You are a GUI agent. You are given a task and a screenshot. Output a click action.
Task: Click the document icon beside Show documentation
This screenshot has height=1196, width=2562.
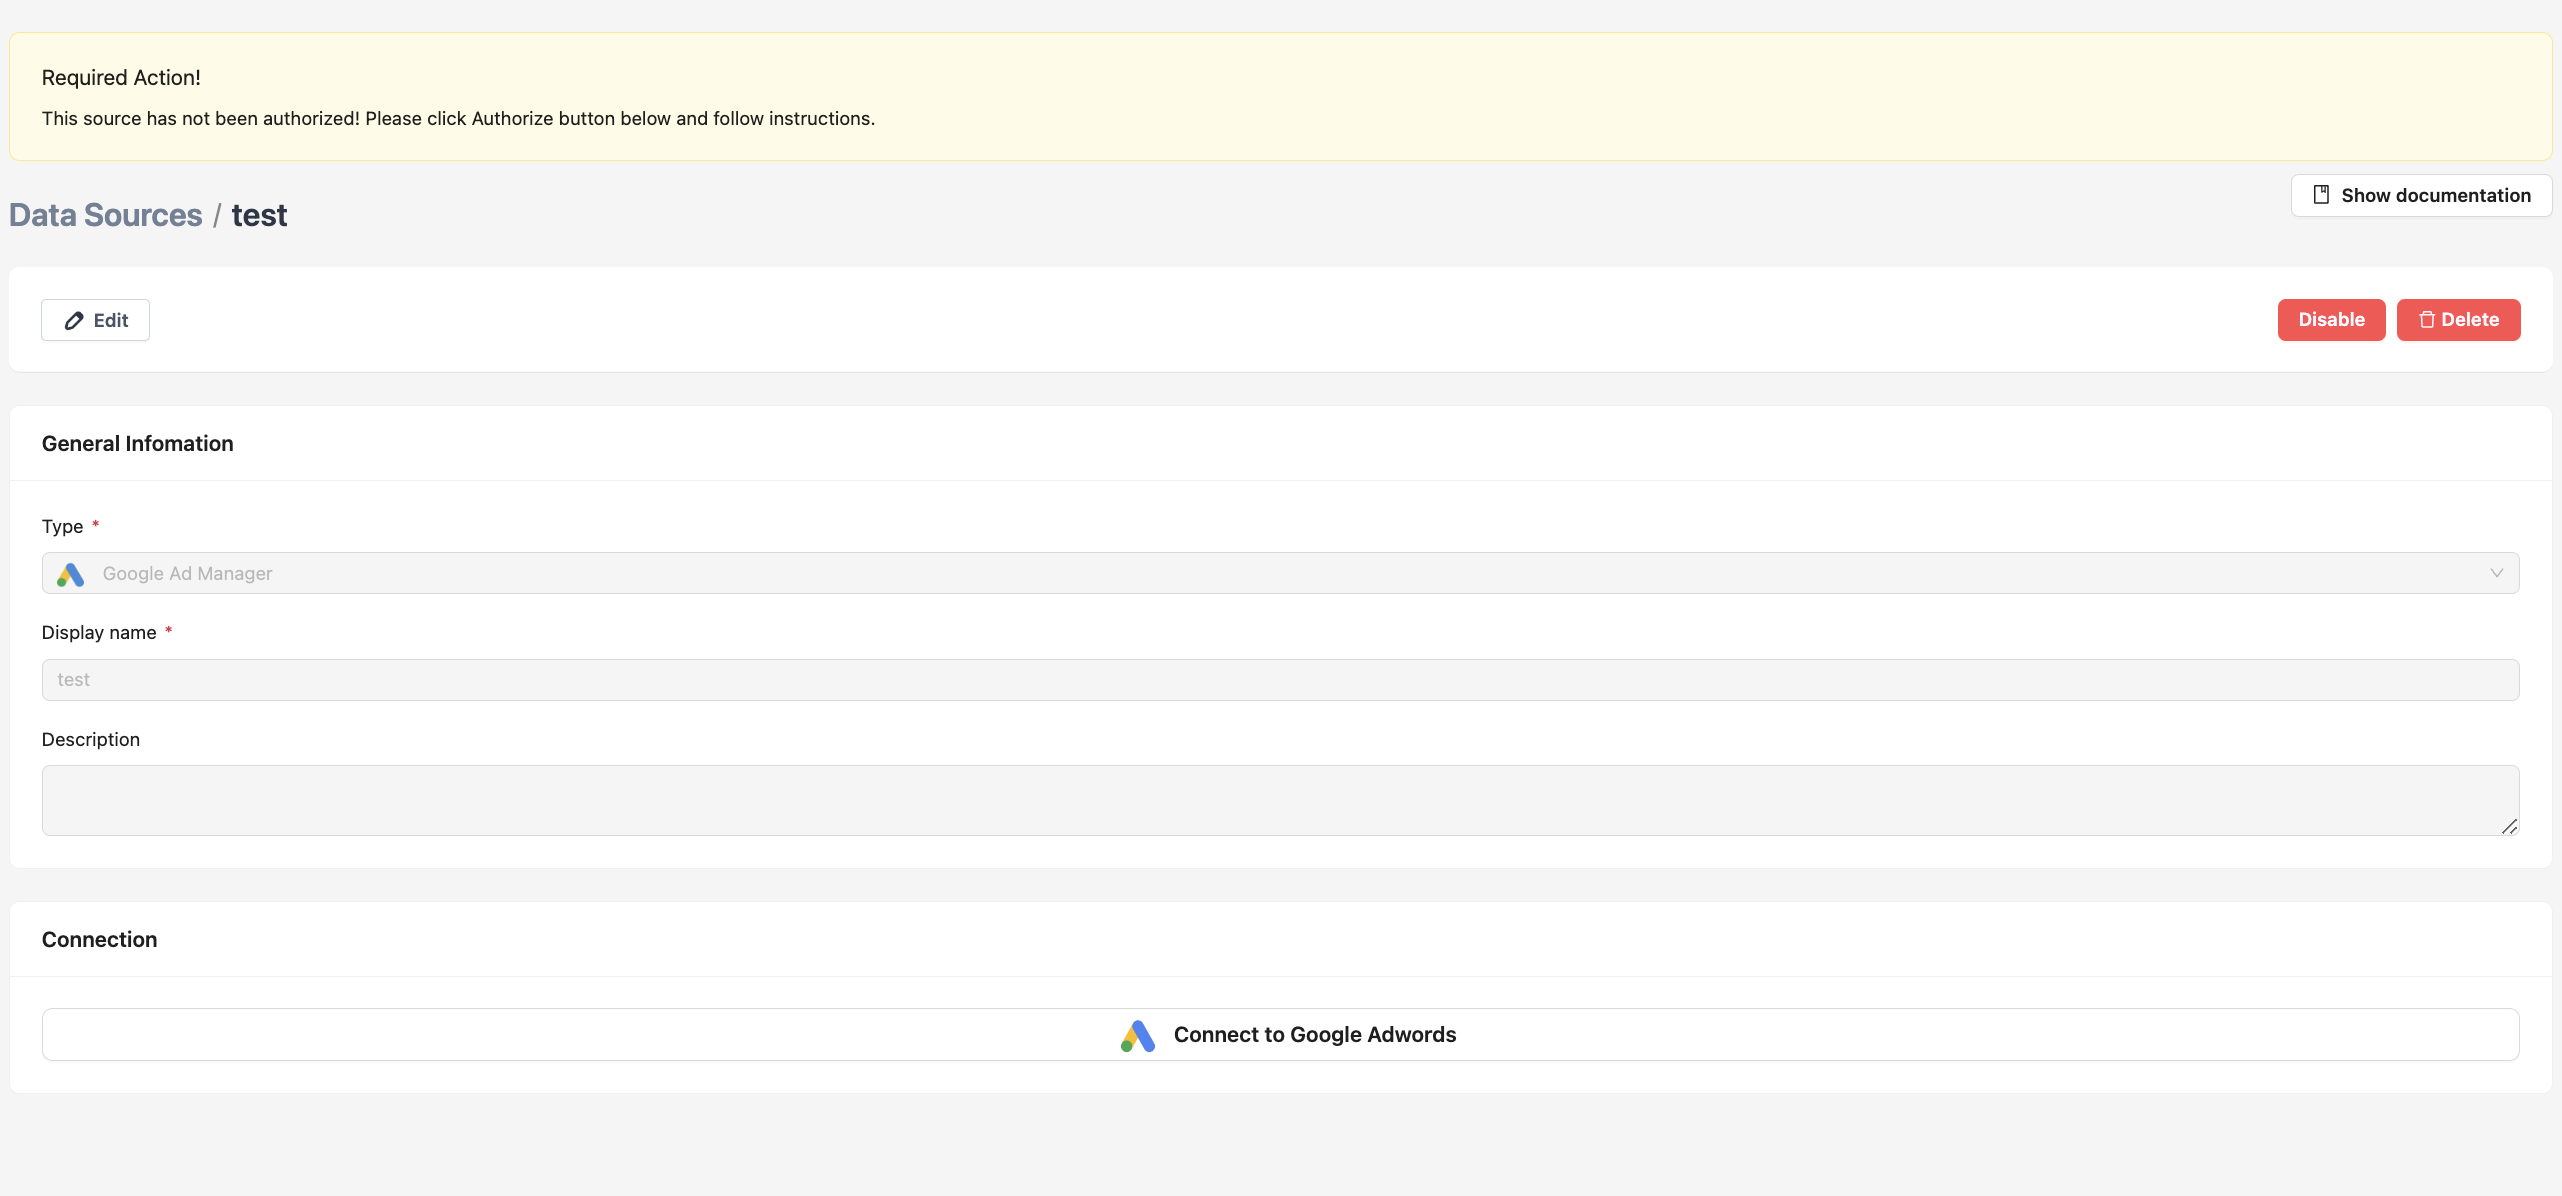pyautogui.click(x=2321, y=195)
